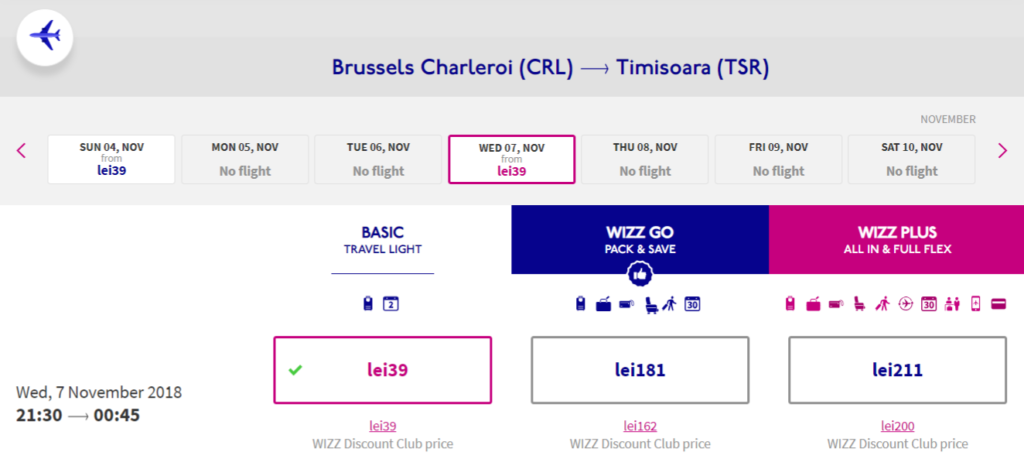Screen dimensions: 1024x476
Task: Click the WIZZ GO thumbs-up recommended badge
Action: tap(640, 275)
